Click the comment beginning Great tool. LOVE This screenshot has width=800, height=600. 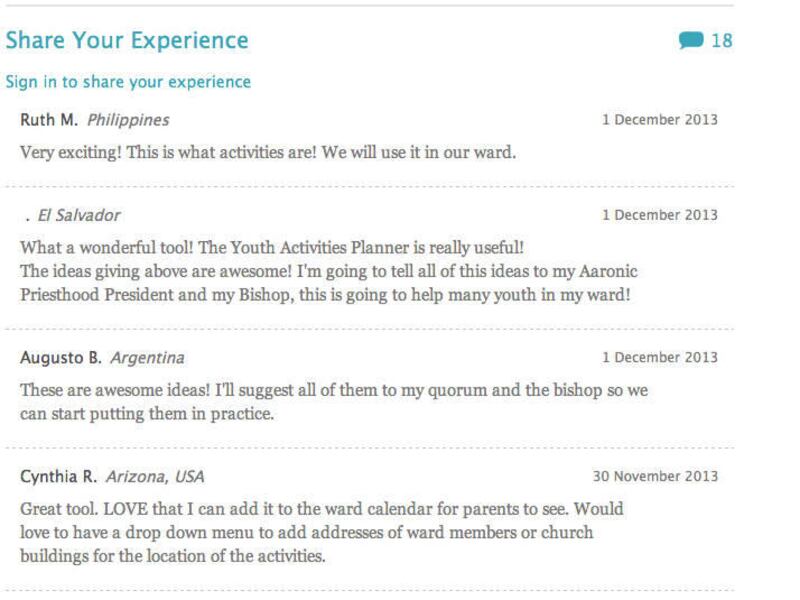321,532
